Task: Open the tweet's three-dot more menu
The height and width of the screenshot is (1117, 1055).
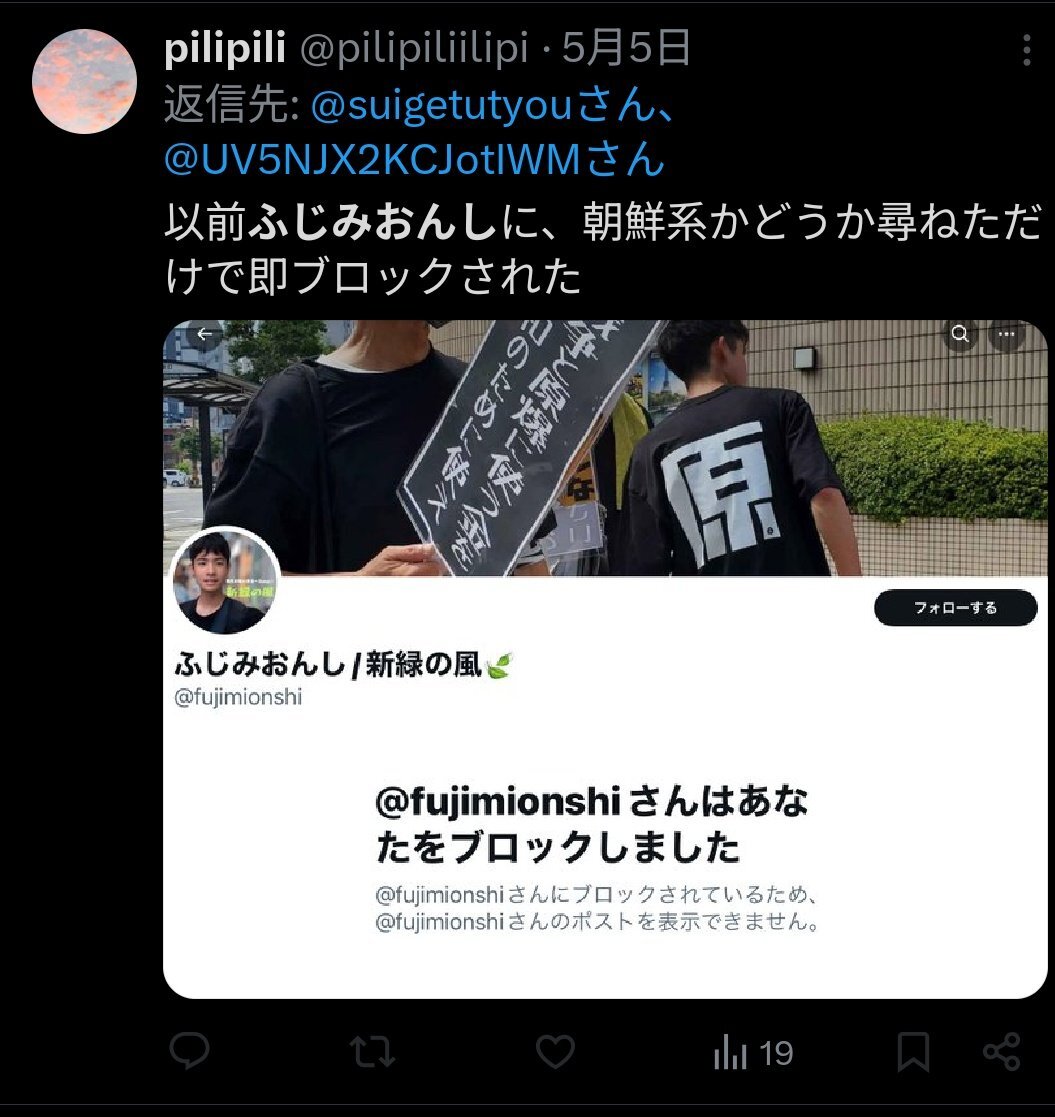Action: click(1027, 50)
